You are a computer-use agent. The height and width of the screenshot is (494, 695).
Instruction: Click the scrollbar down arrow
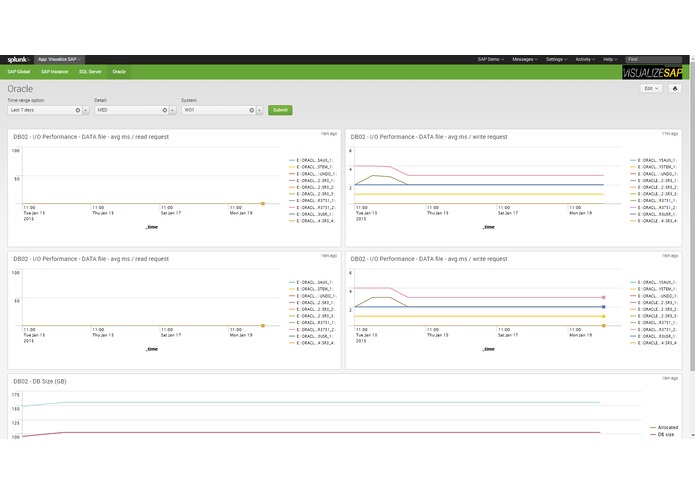point(692,436)
